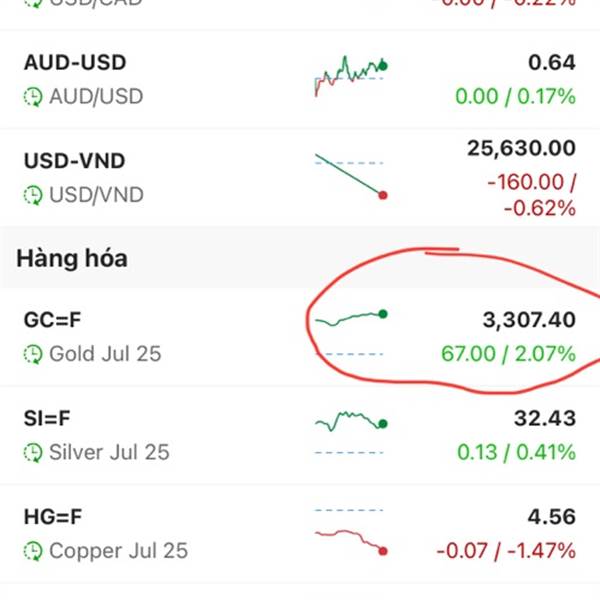Tap the USD-VND price 25,630.00
The width and height of the screenshot is (600, 600).
(522, 148)
